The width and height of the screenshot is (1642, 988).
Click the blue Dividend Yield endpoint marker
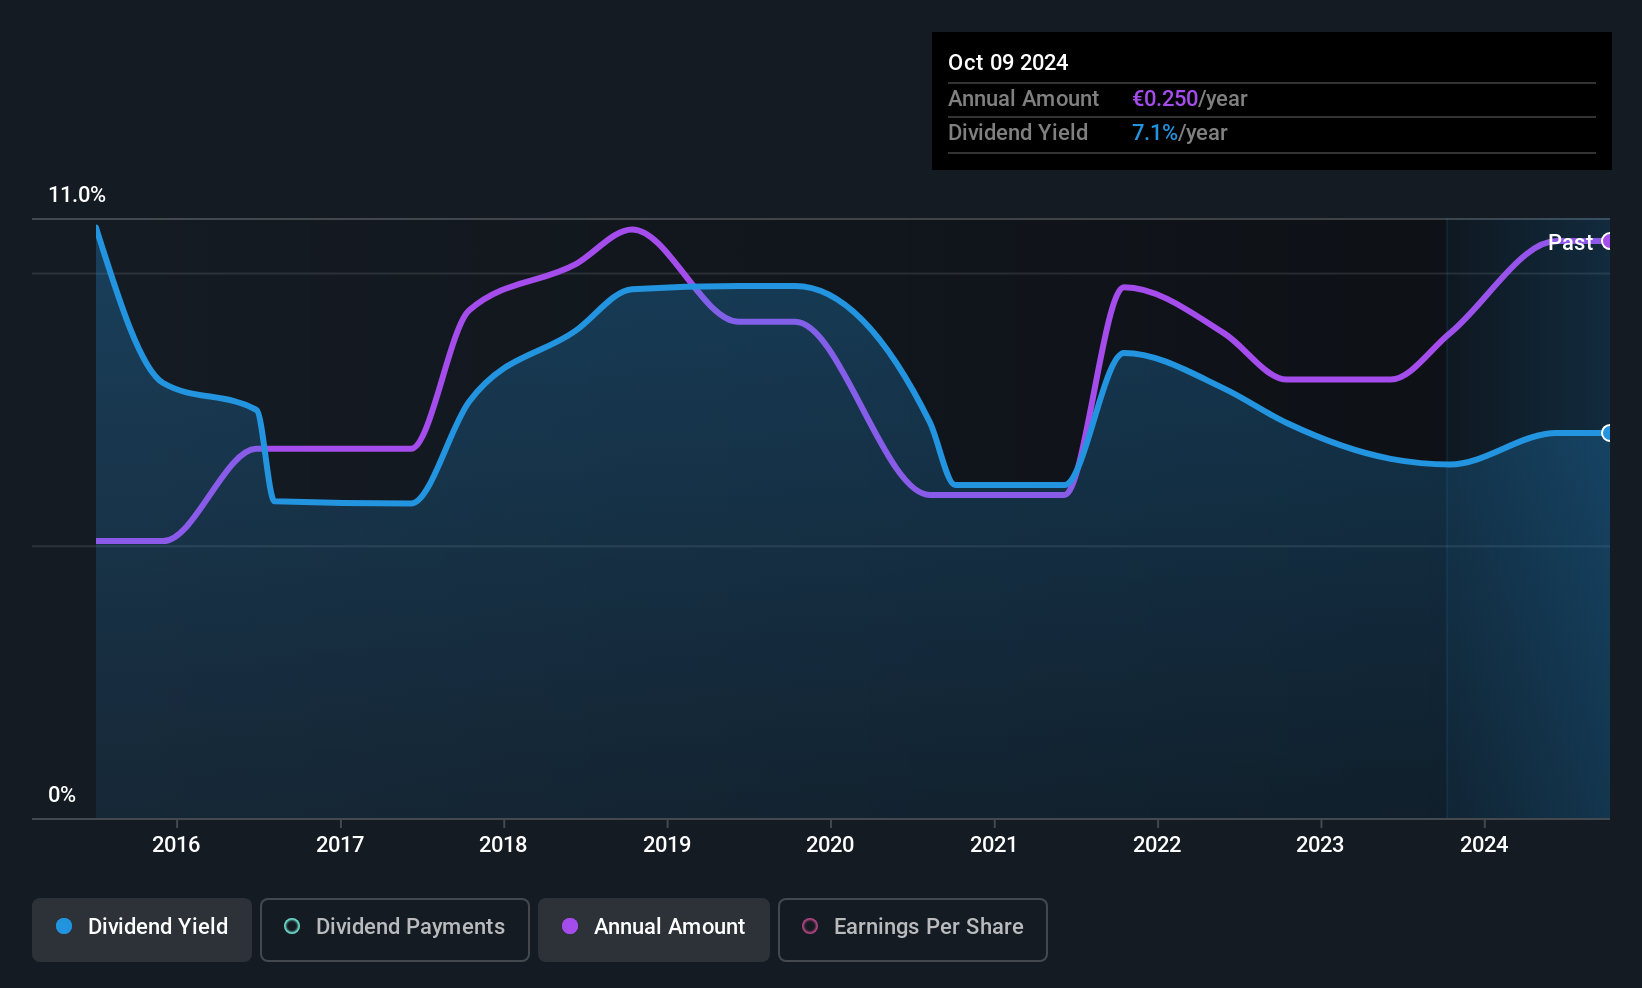1608,433
